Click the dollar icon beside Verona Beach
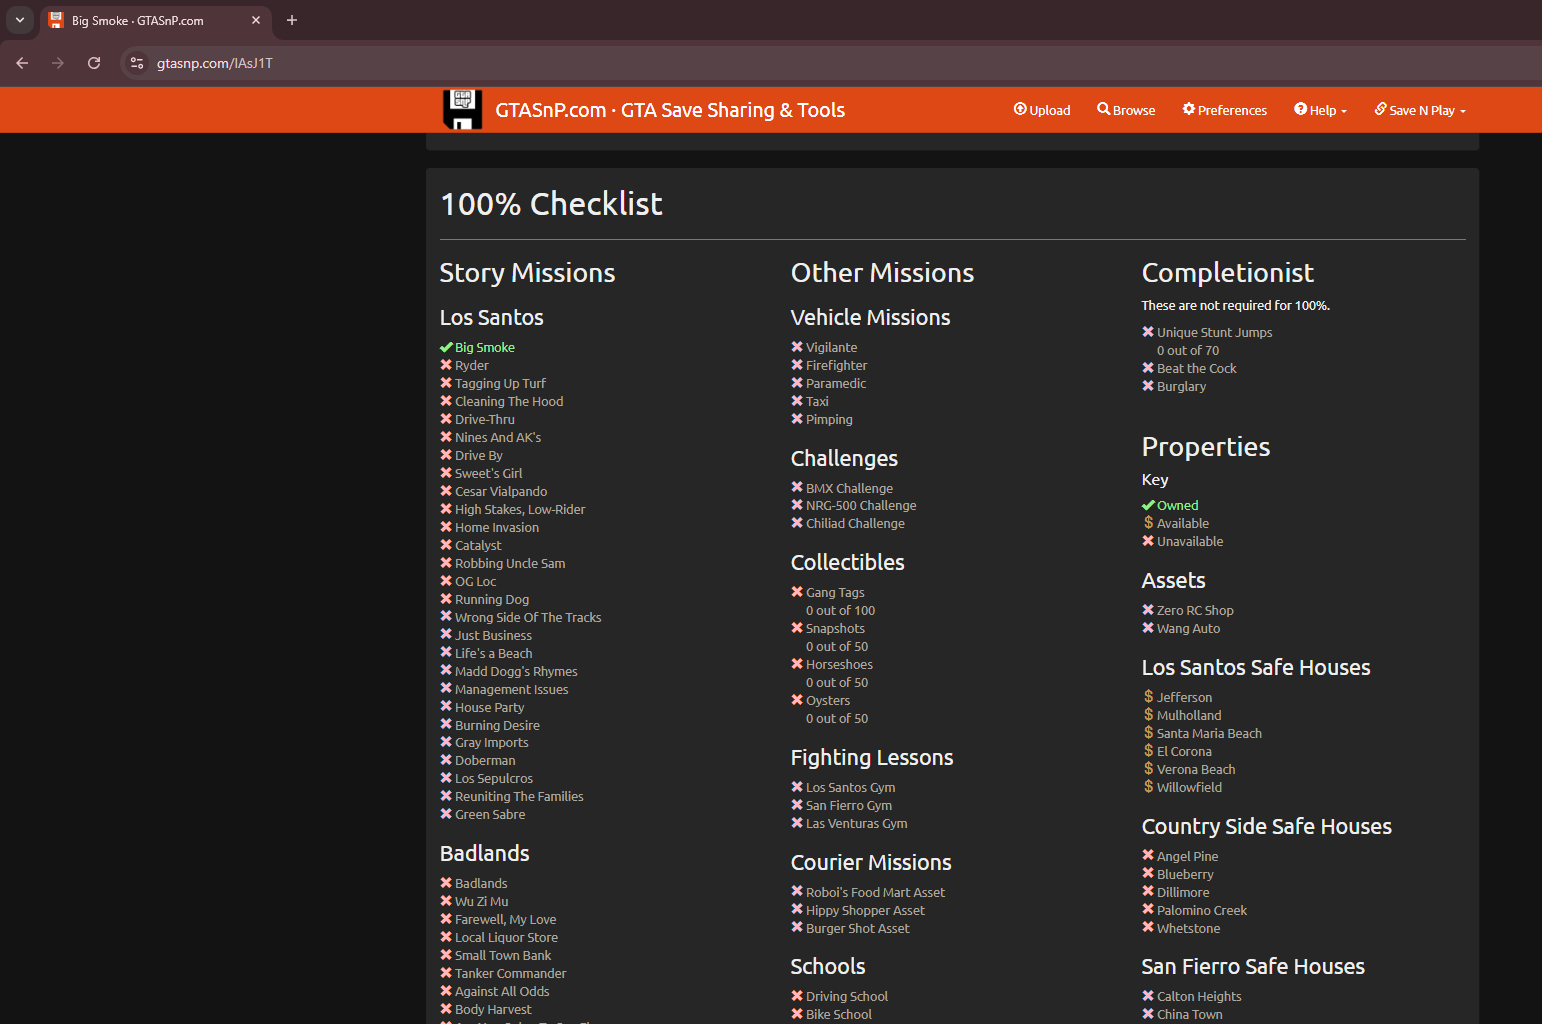This screenshot has height=1024, width=1542. [1148, 769]
